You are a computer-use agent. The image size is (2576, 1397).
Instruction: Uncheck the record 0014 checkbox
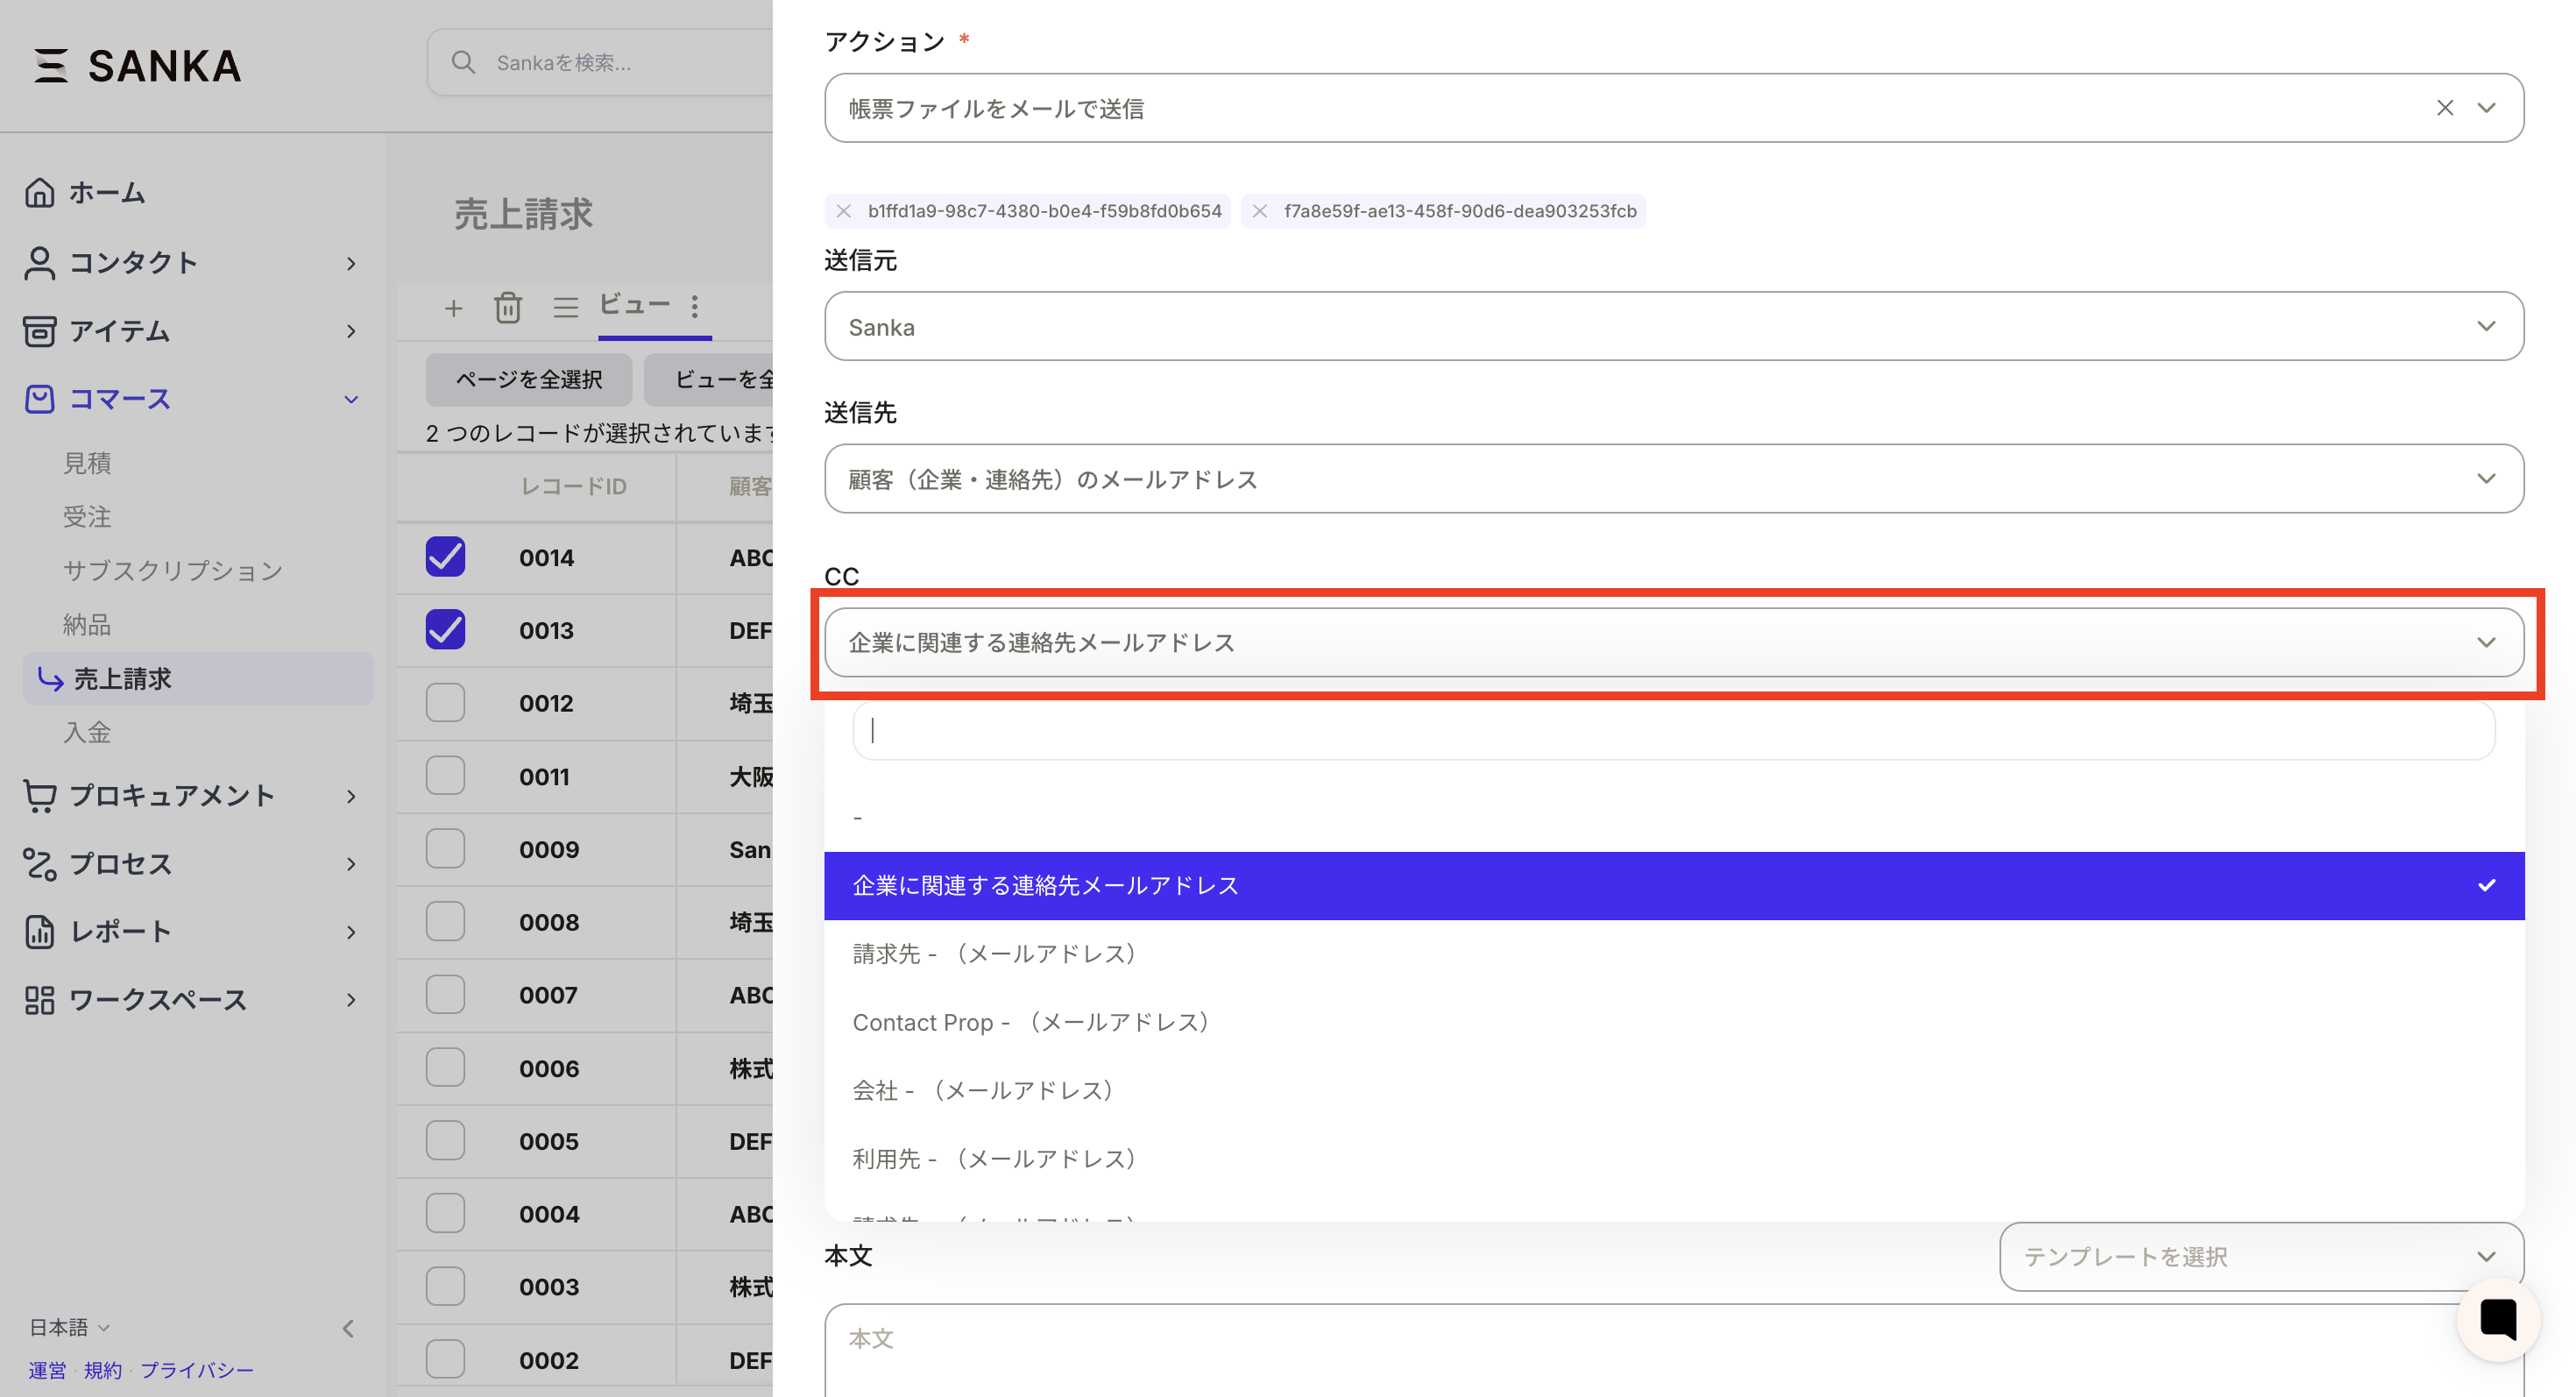pyautogui.click(x=444, y=557)
